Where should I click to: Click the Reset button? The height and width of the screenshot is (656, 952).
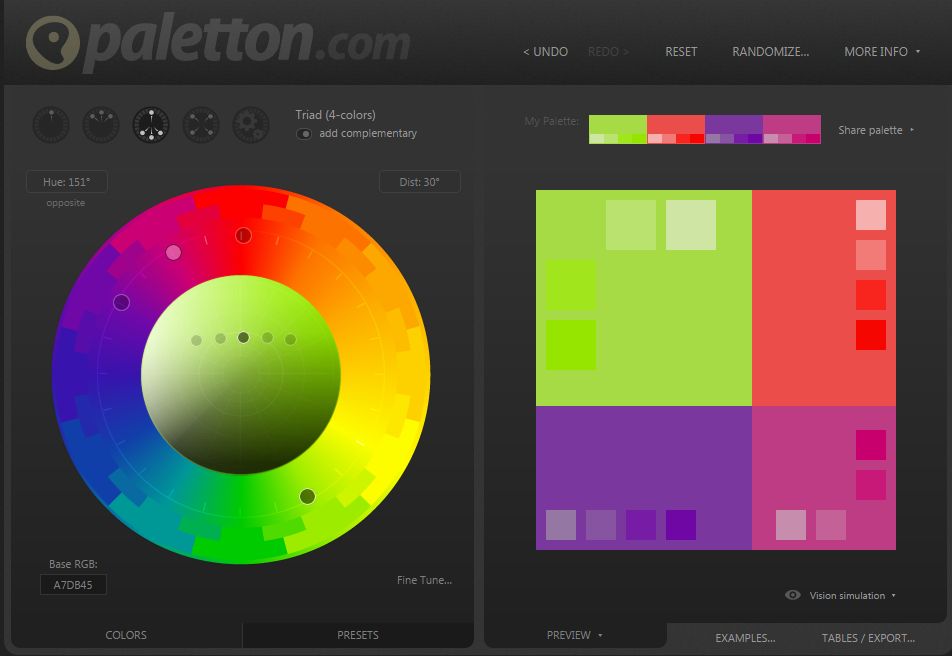681,52
